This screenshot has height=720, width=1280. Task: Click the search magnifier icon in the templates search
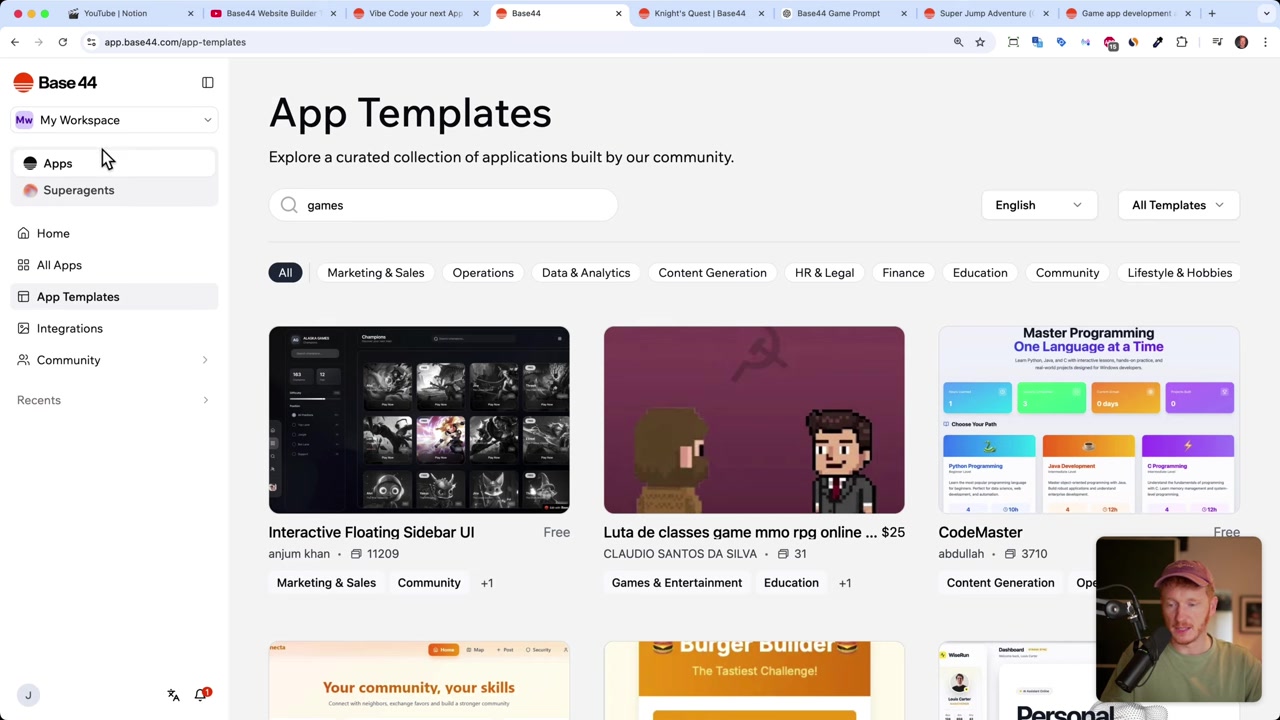(289, 205)
